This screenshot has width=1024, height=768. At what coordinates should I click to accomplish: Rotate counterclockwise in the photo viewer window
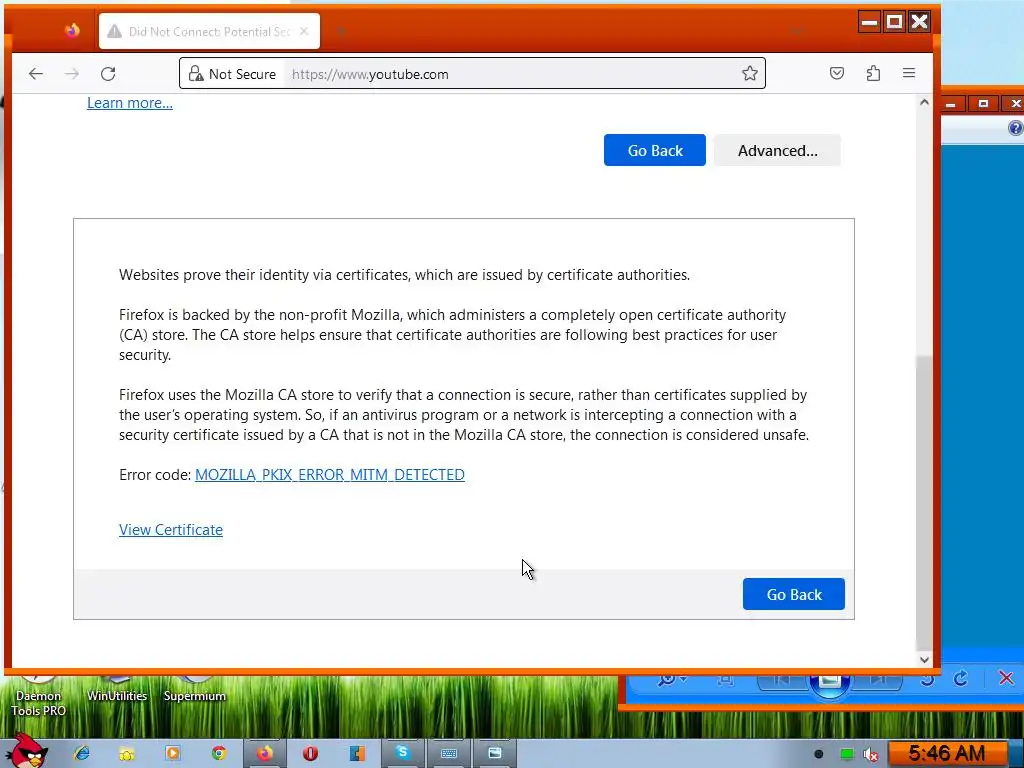(927, 679)
